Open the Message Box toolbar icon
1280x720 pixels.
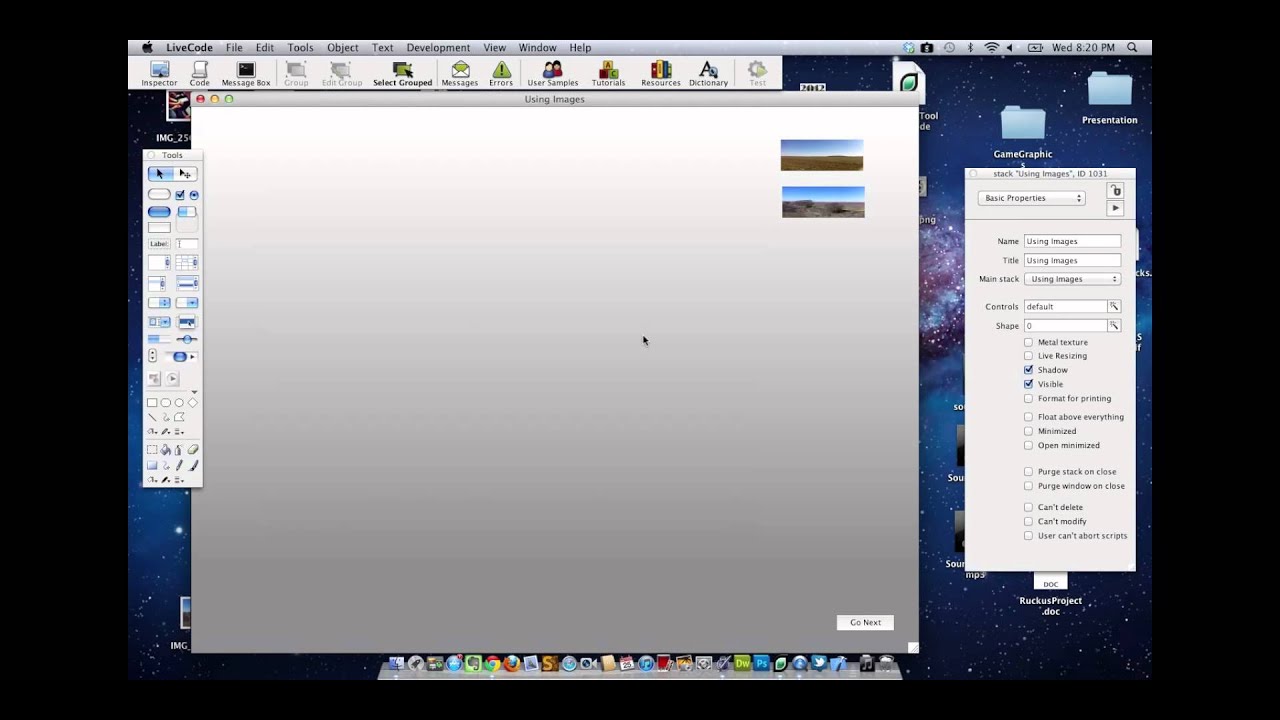[246, 73]
